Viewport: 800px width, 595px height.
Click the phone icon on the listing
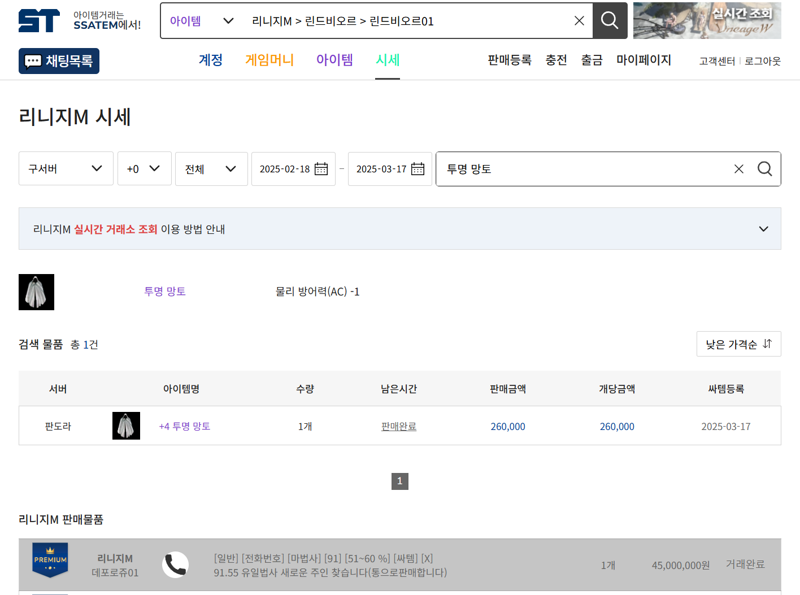(176, 565)
